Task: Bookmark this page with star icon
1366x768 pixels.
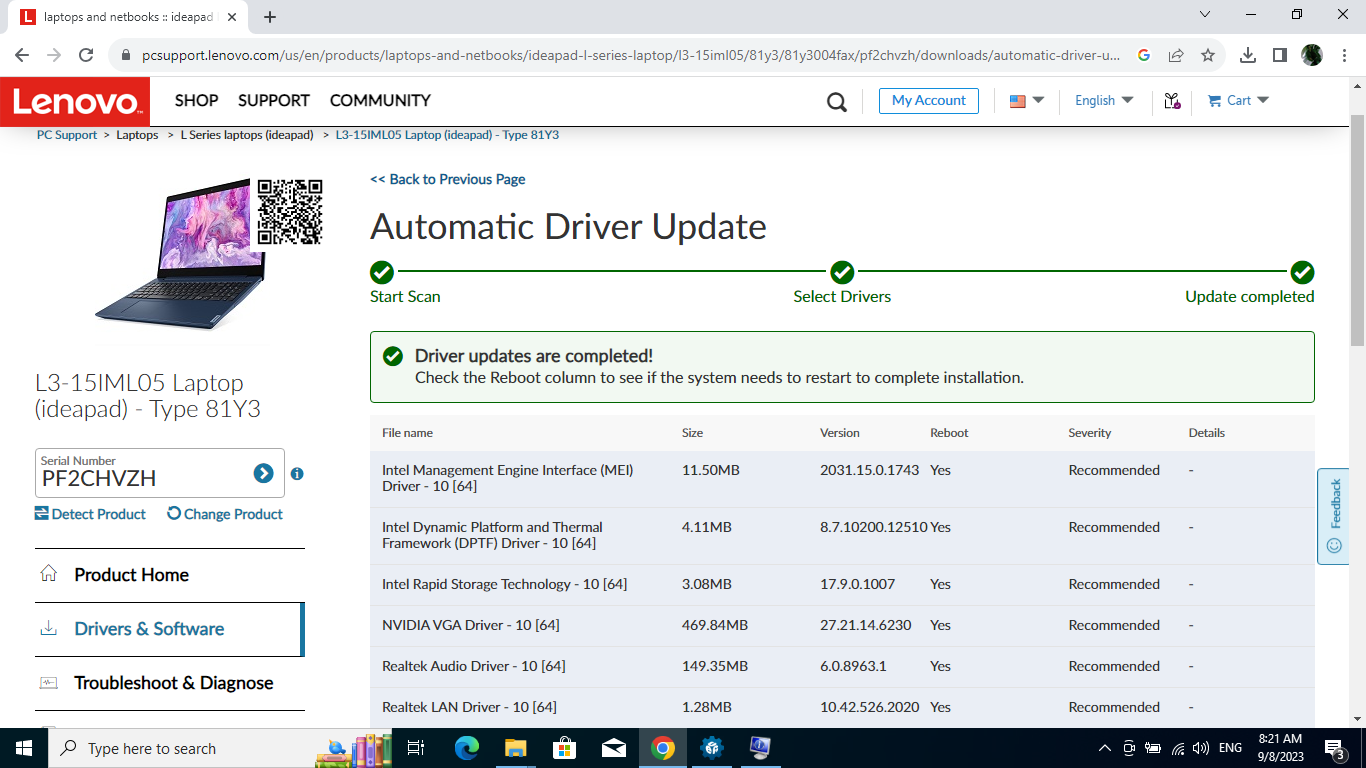Action: [x=1208, y=55]
